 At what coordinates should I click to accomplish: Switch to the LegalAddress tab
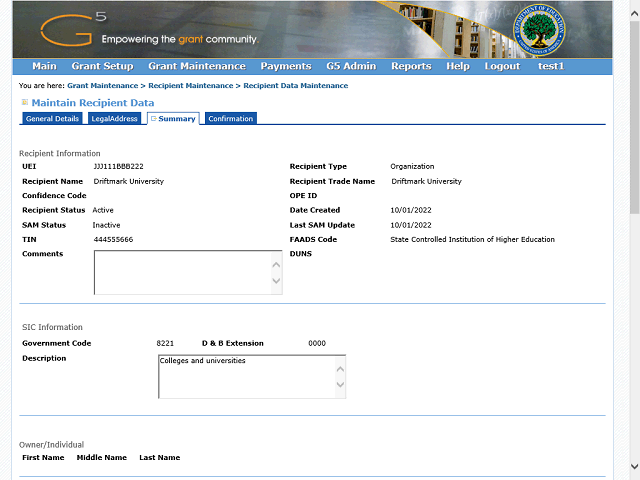click(x=114, y=119)
